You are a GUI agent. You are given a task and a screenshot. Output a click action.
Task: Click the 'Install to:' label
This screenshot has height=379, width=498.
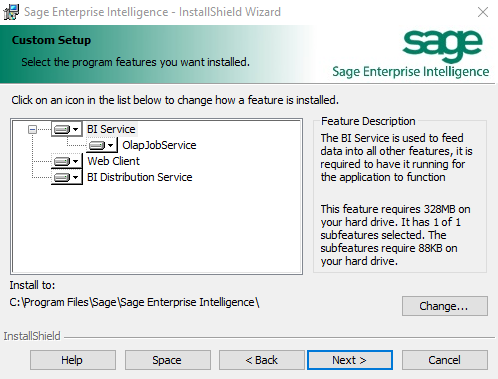pos(32,285)
